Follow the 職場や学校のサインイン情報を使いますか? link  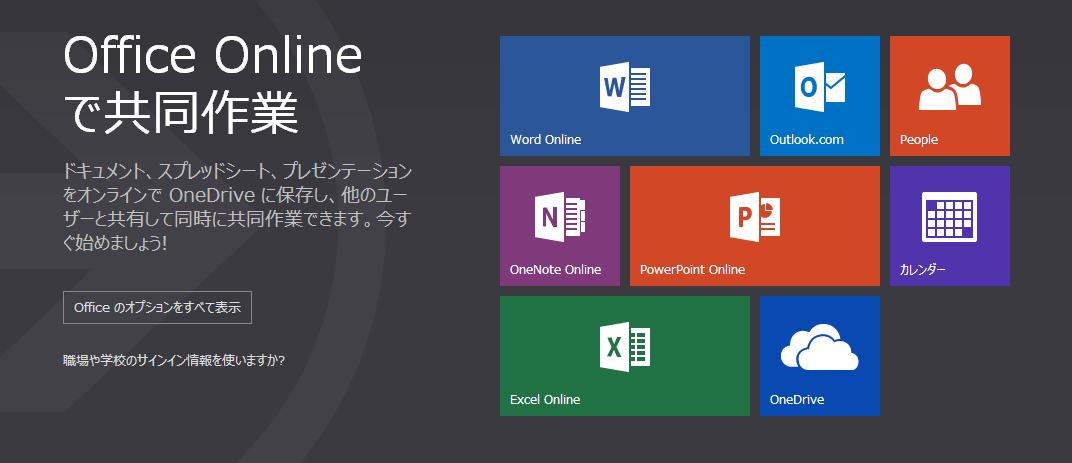coord(174,360)
